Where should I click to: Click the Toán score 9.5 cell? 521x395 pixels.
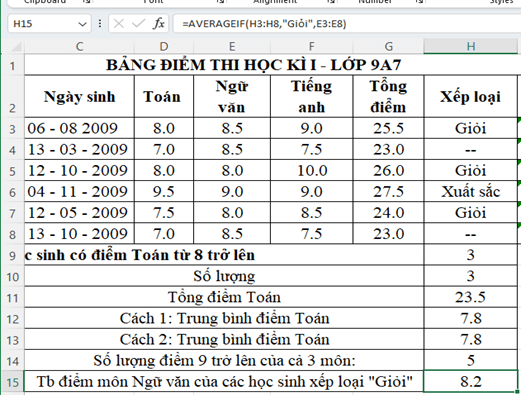tap(164, 192)
